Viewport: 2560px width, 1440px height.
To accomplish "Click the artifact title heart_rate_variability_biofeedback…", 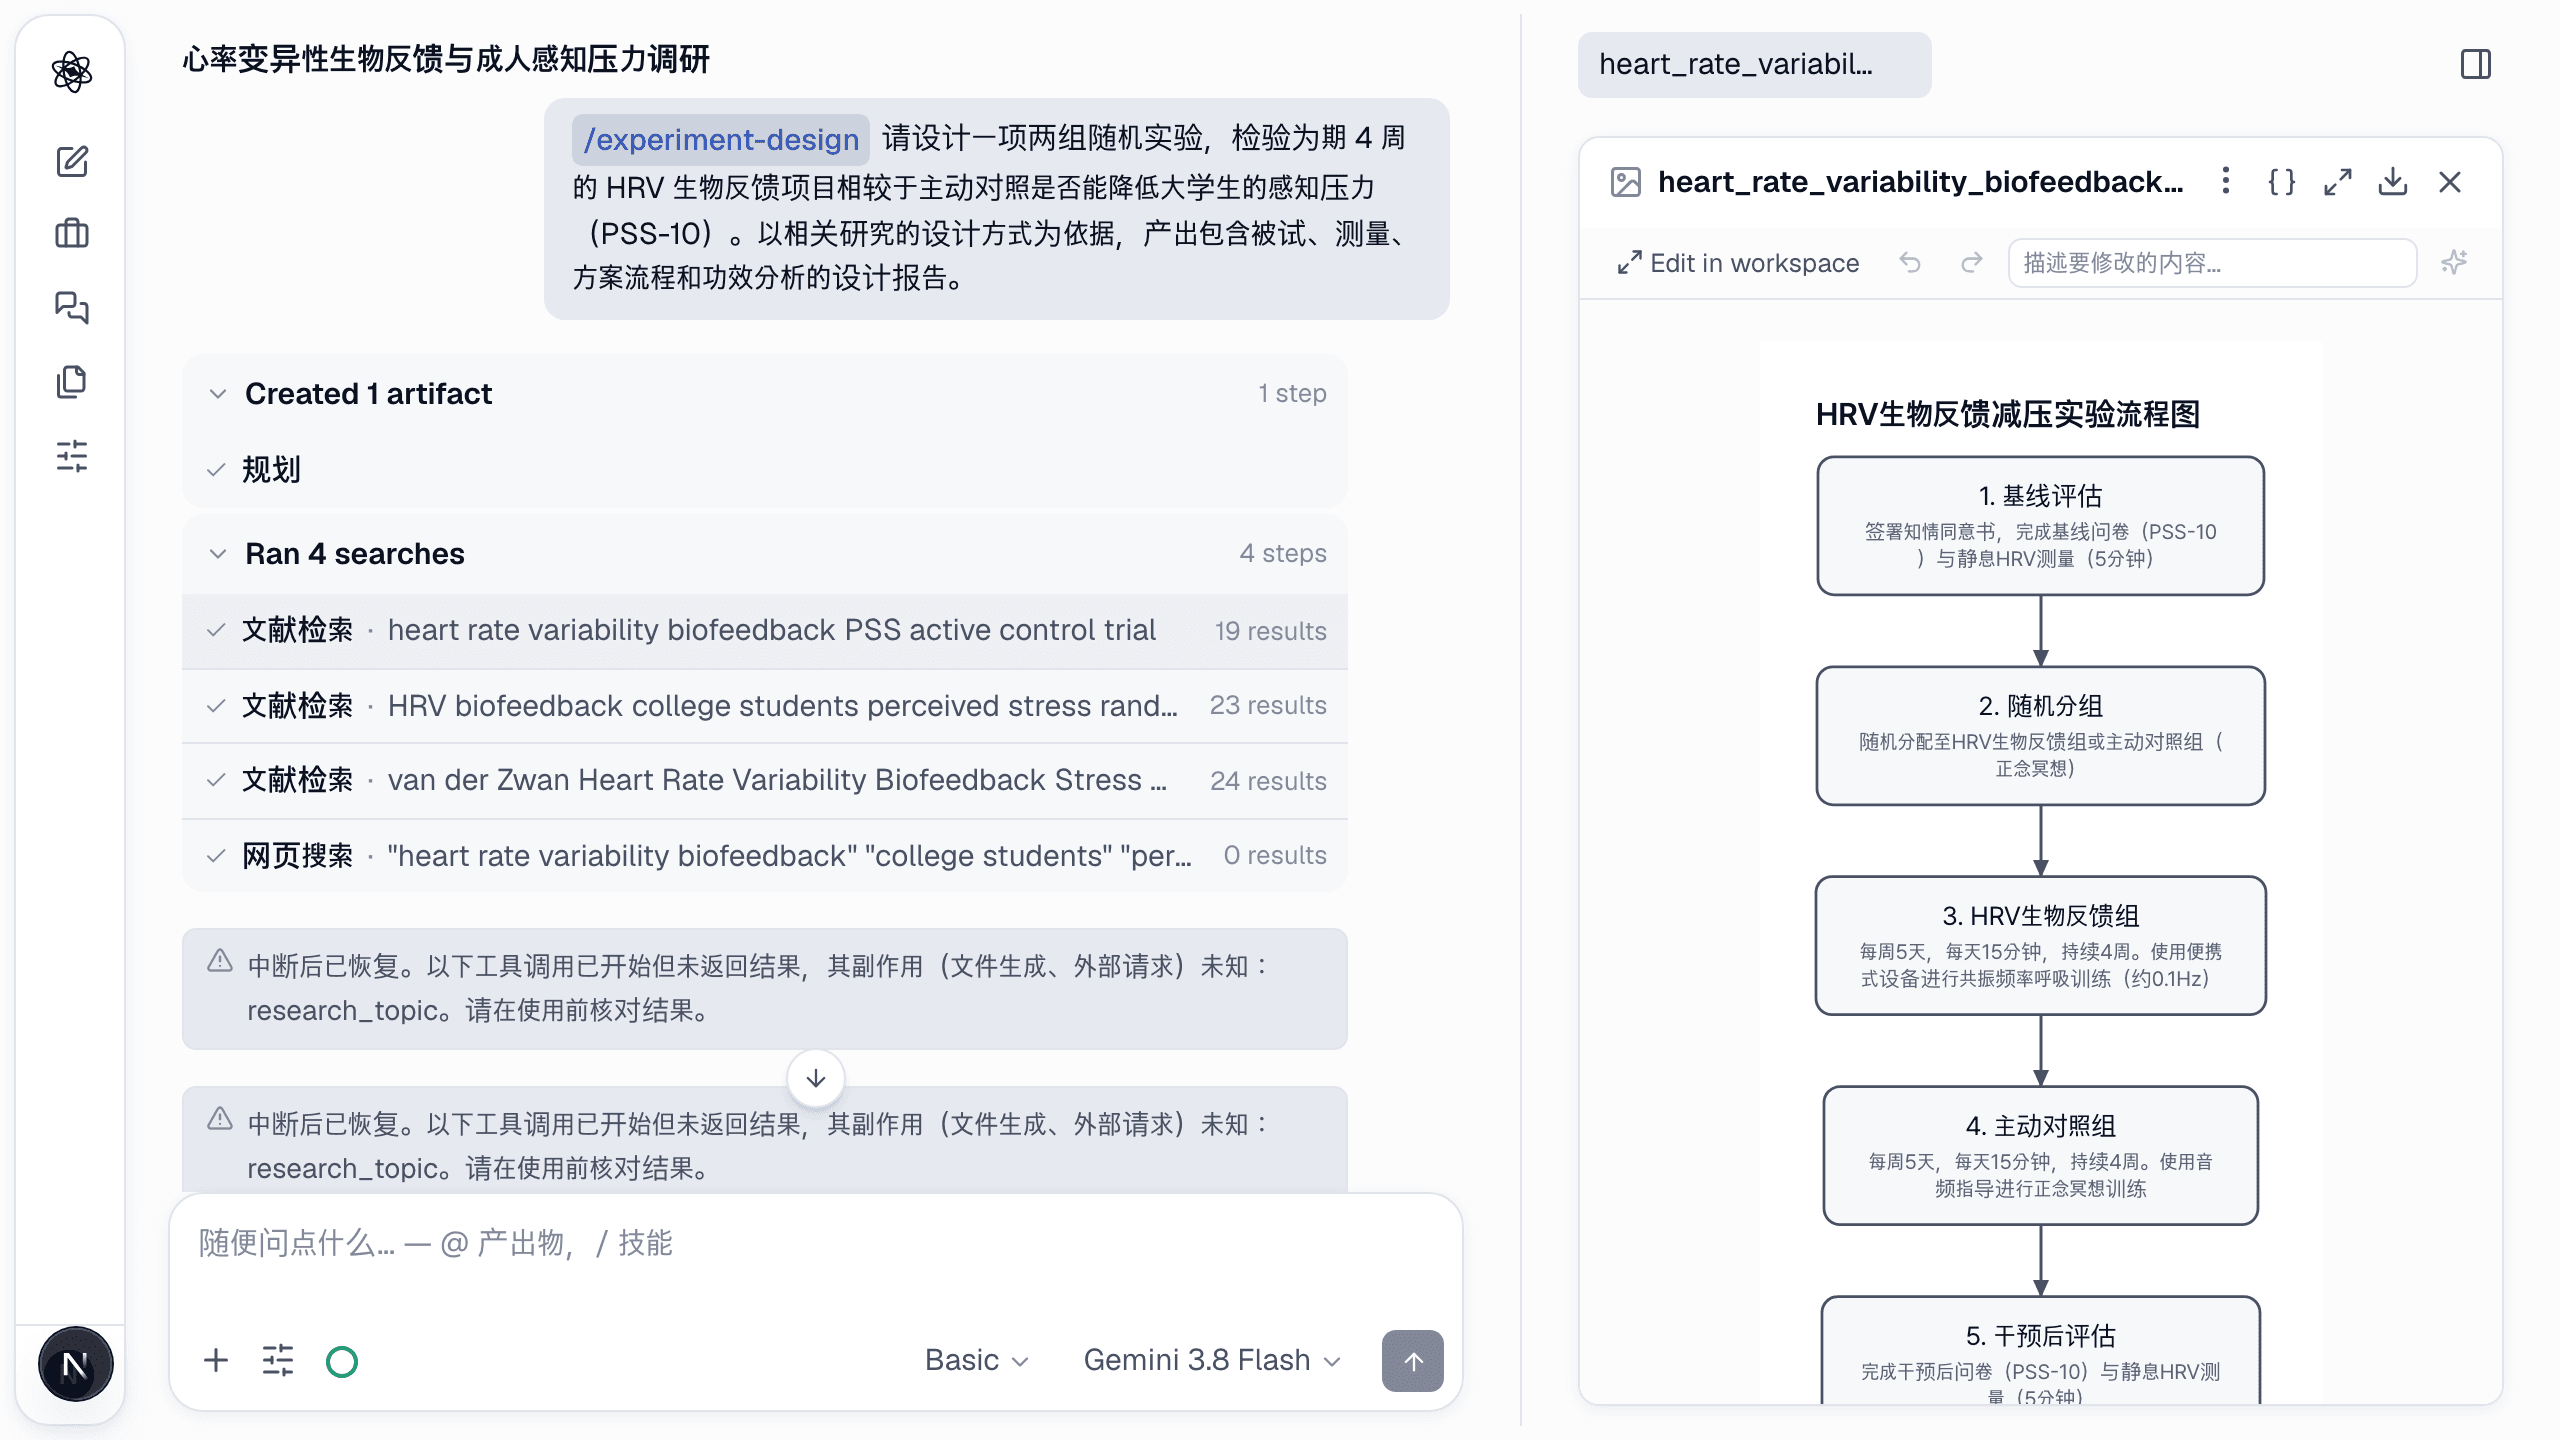I will point(1920,182).
